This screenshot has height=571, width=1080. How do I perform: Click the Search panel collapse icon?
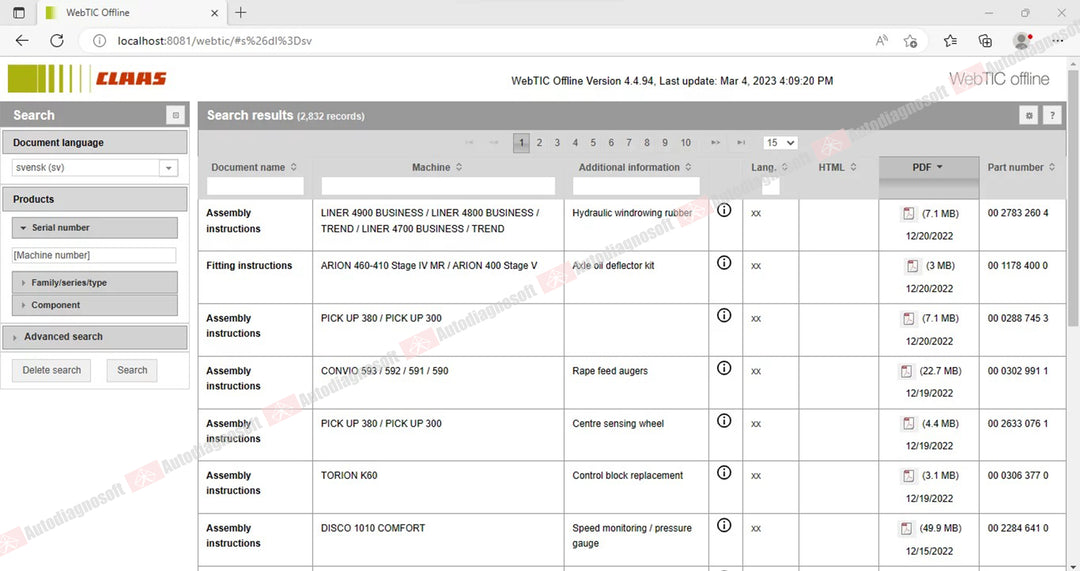[176, 115]
